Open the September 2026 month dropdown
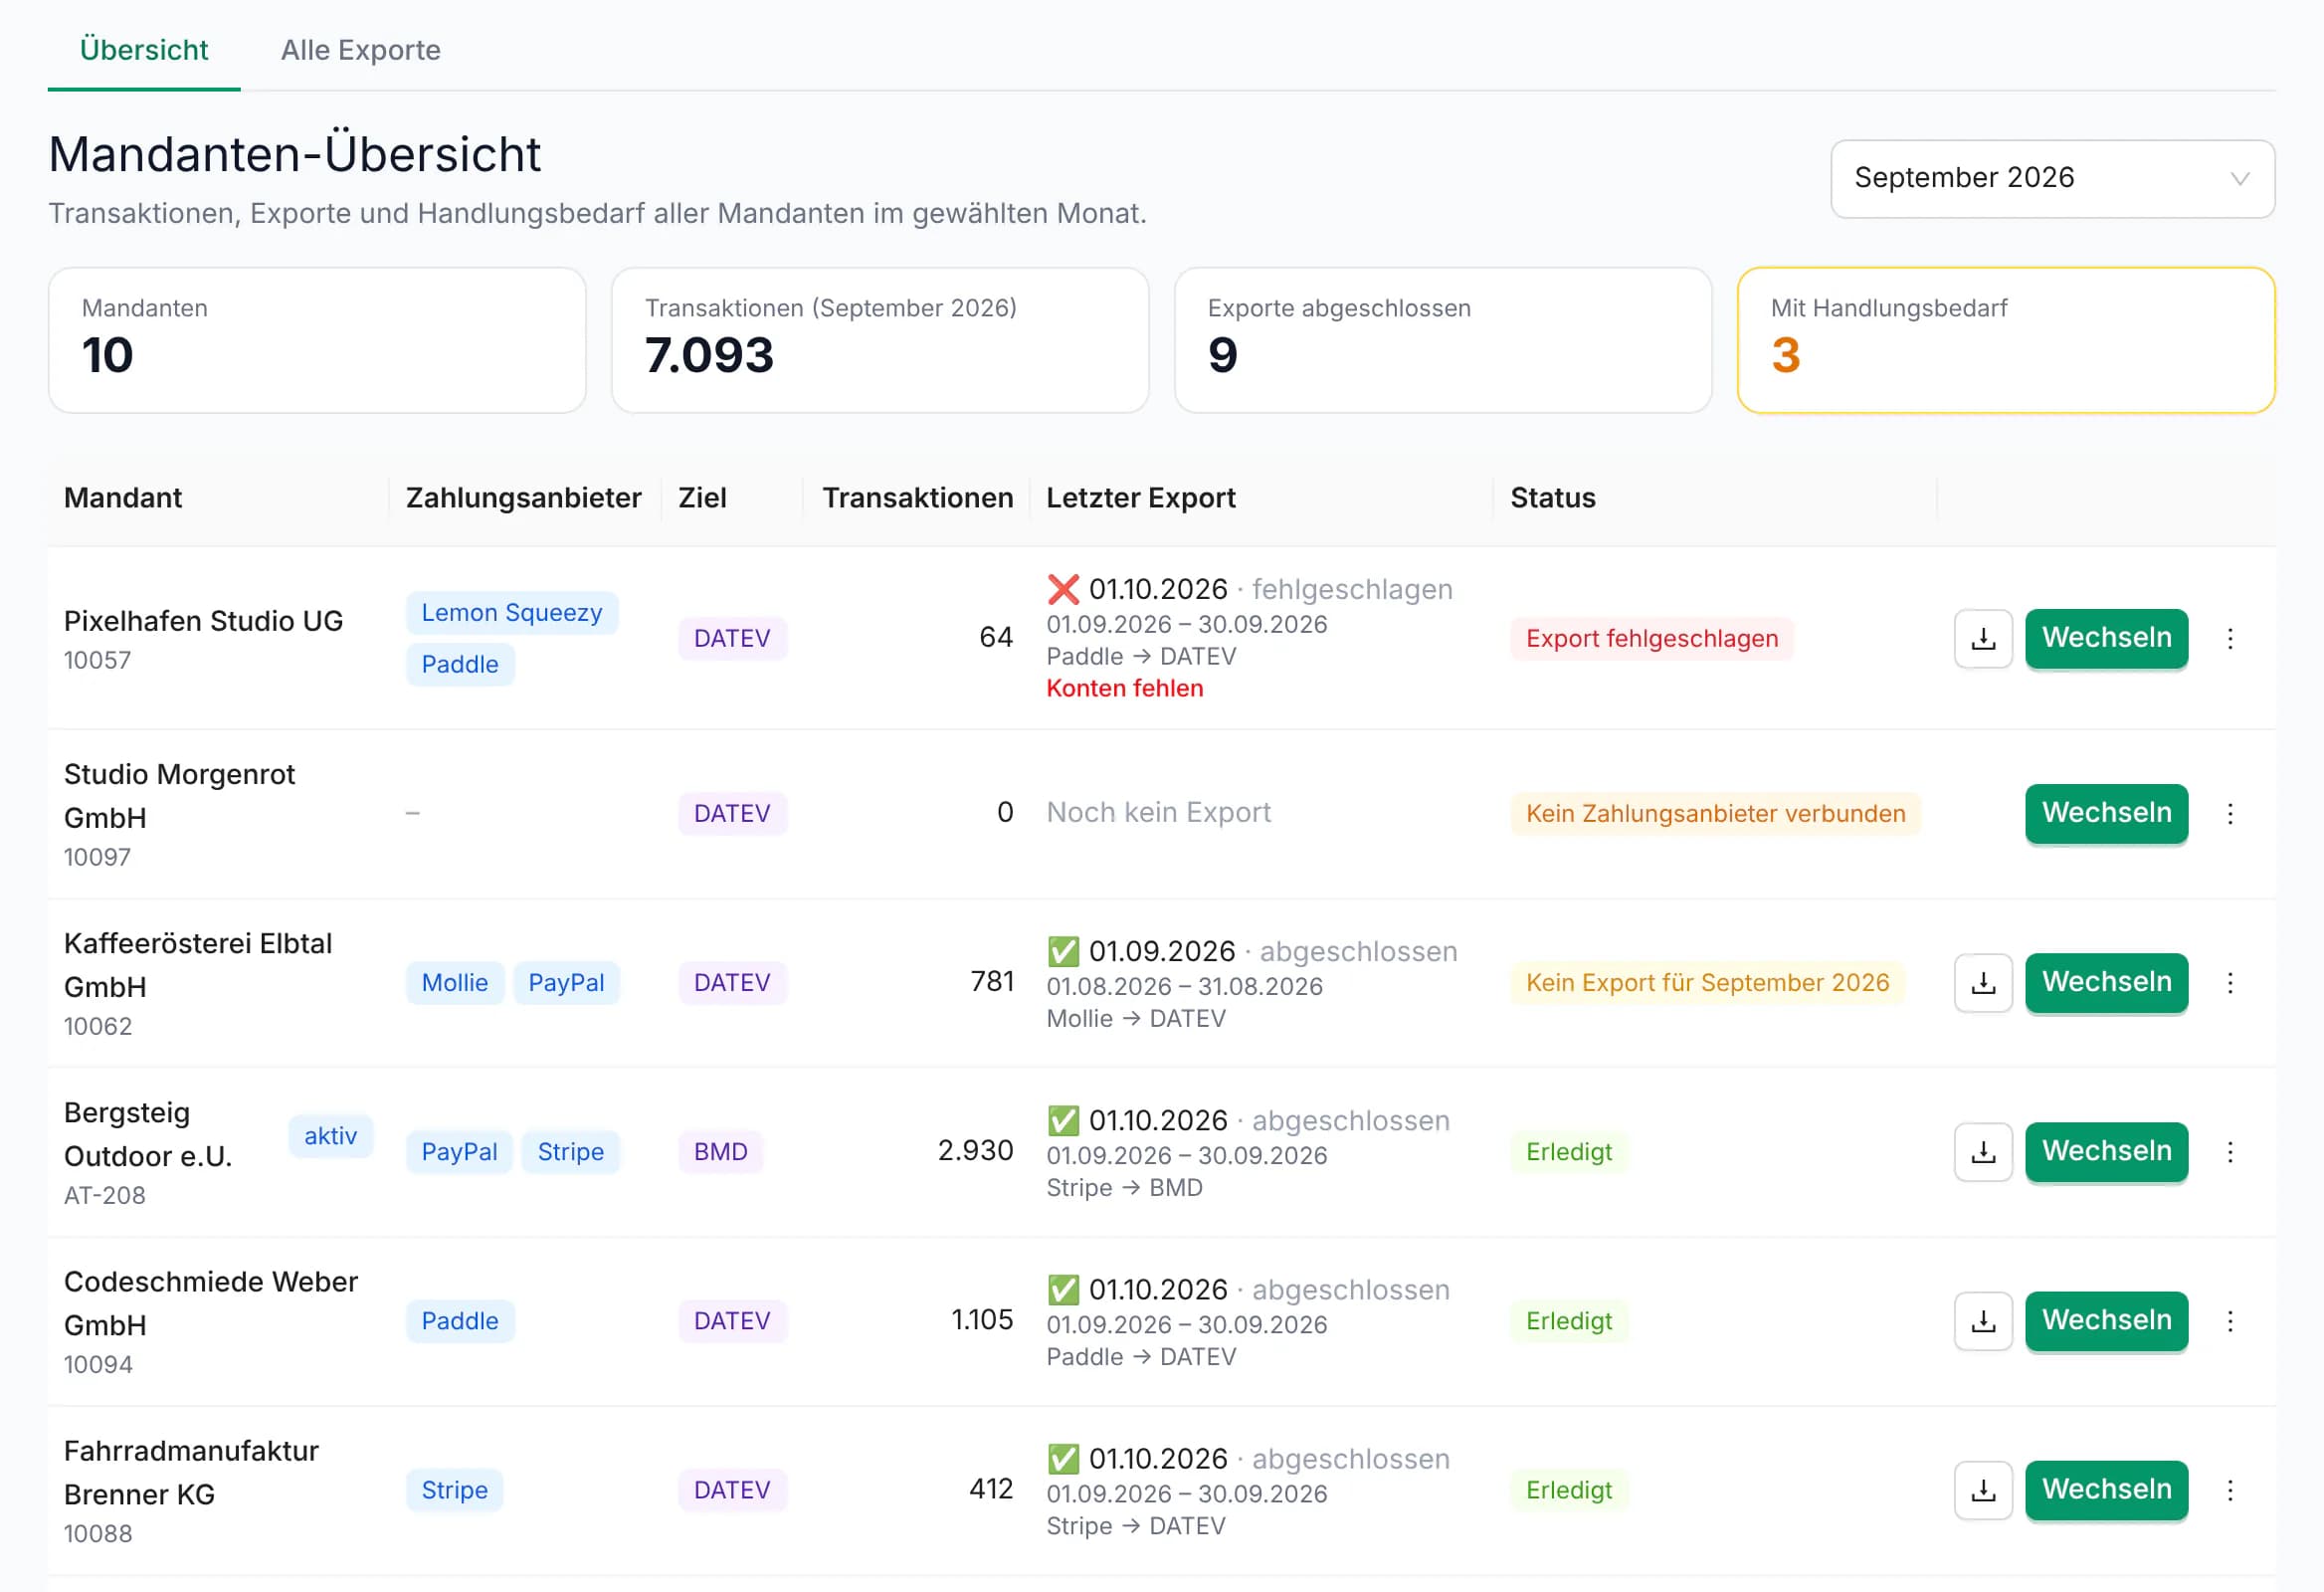Screen dimensions: 2324x1592 [2052, 178]
